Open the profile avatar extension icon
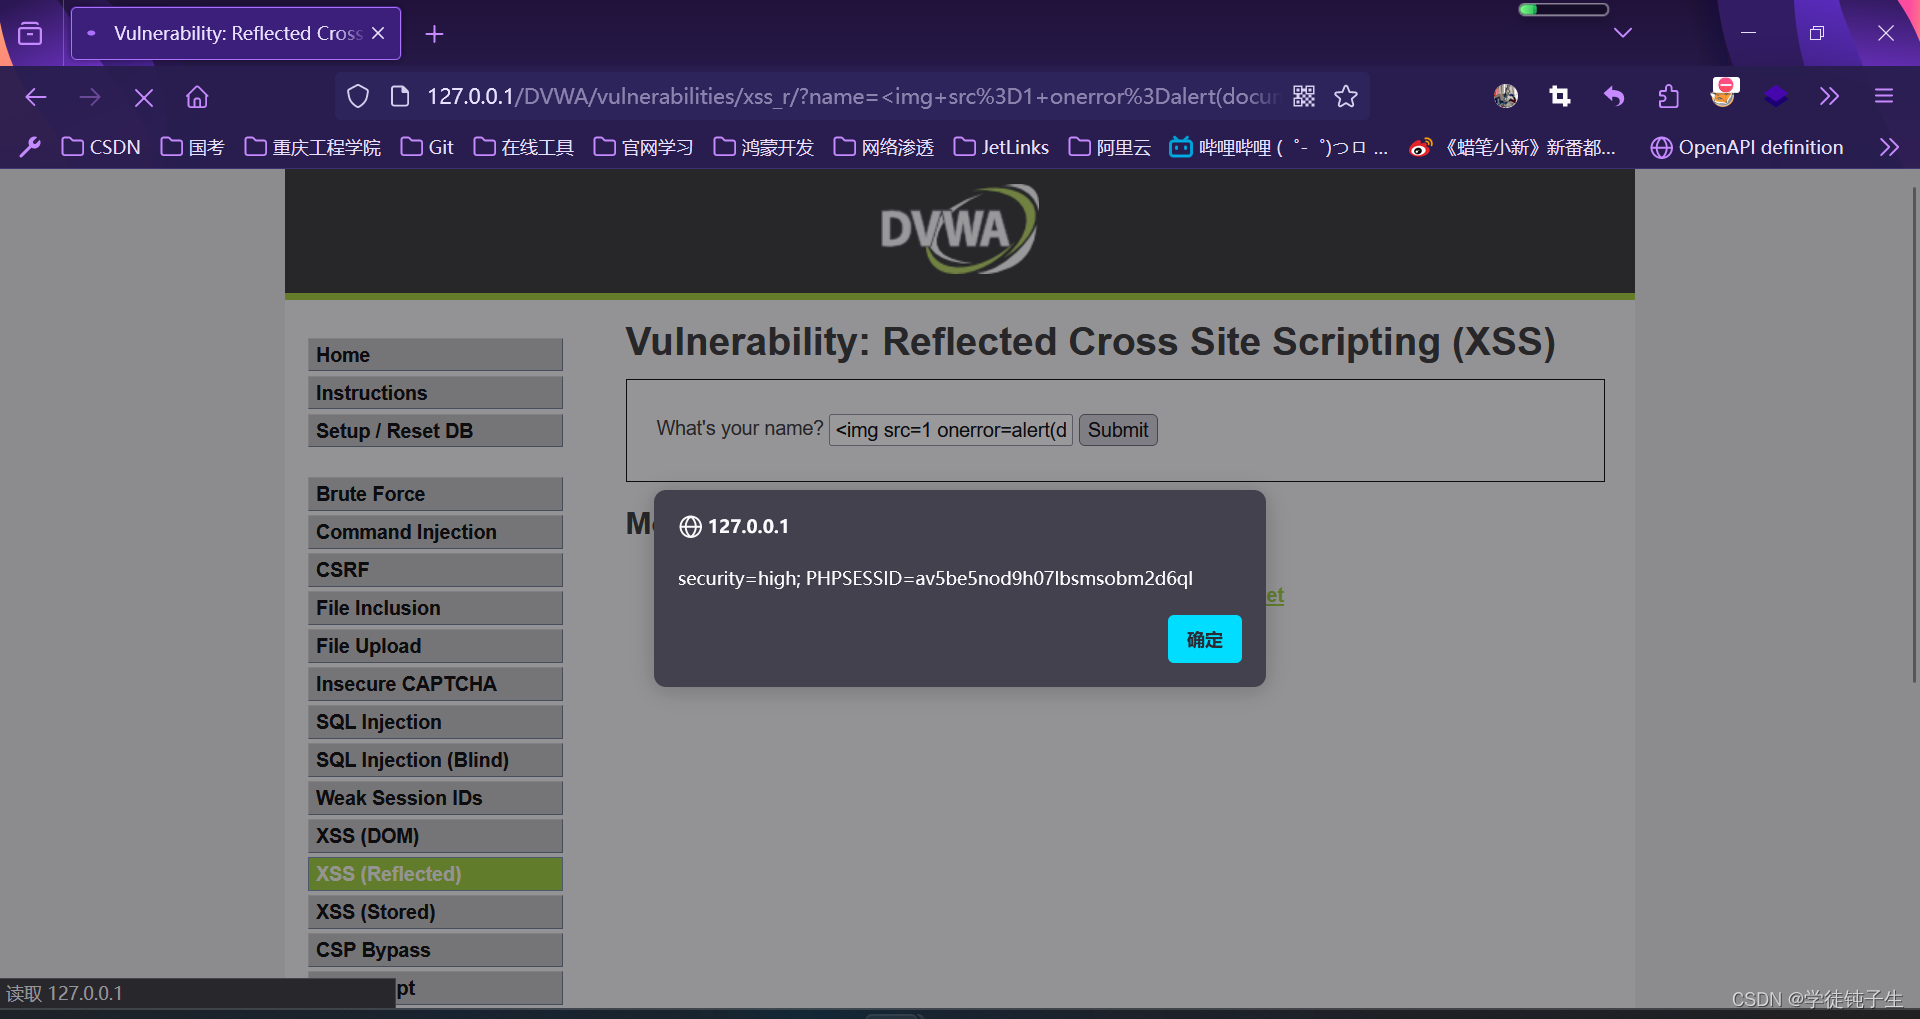This screenshot has width=1920, height=1019. (x=1506, y=96)
